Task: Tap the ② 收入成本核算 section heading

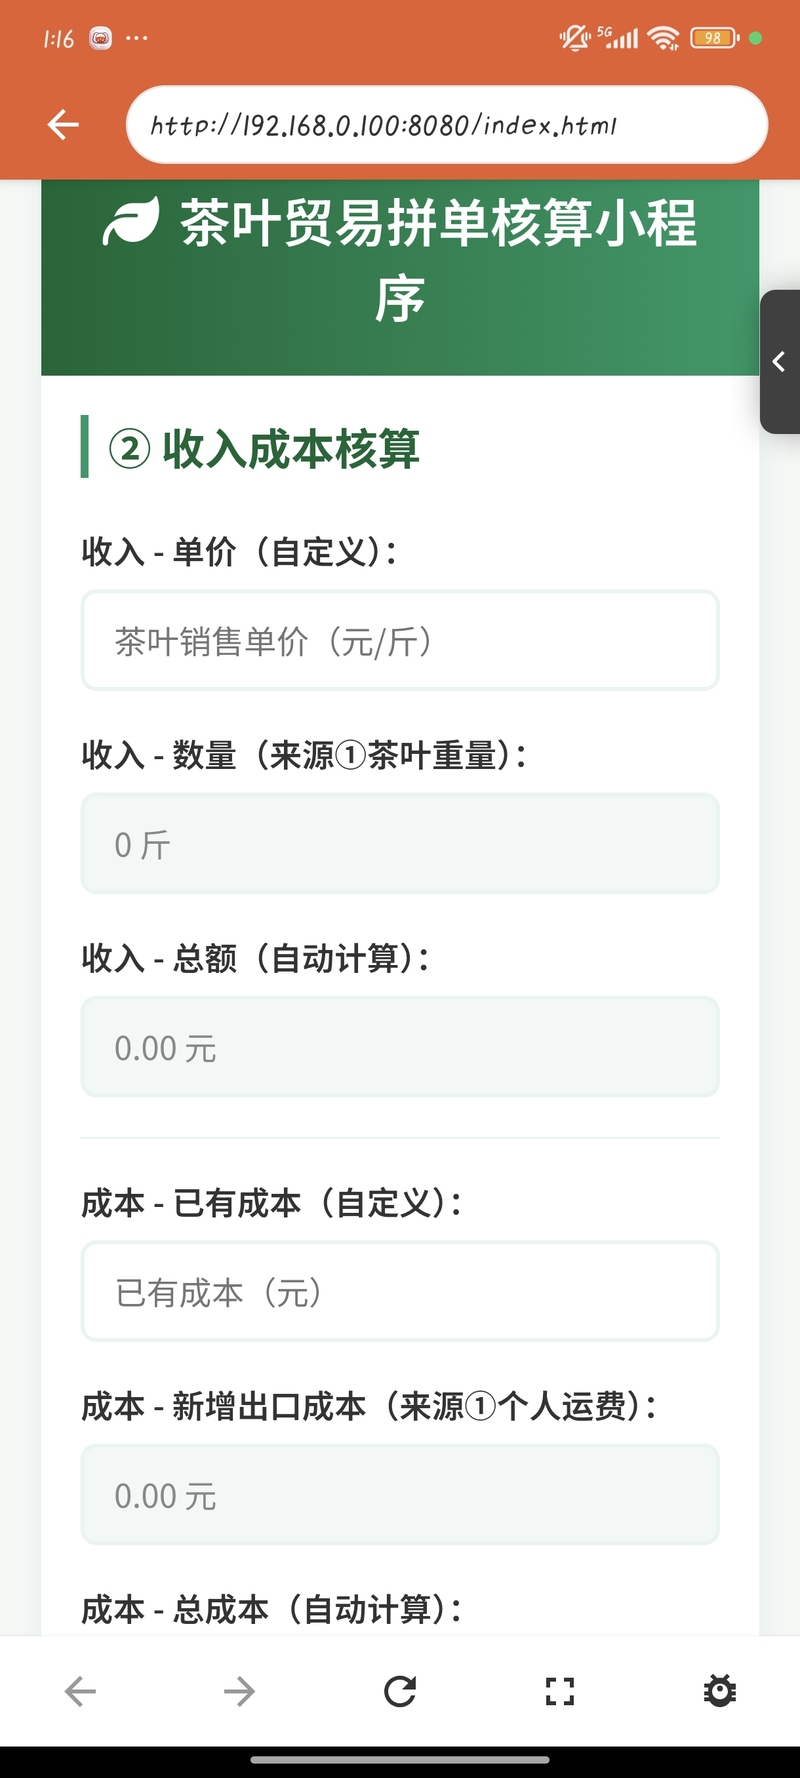Action: (265, 448)
